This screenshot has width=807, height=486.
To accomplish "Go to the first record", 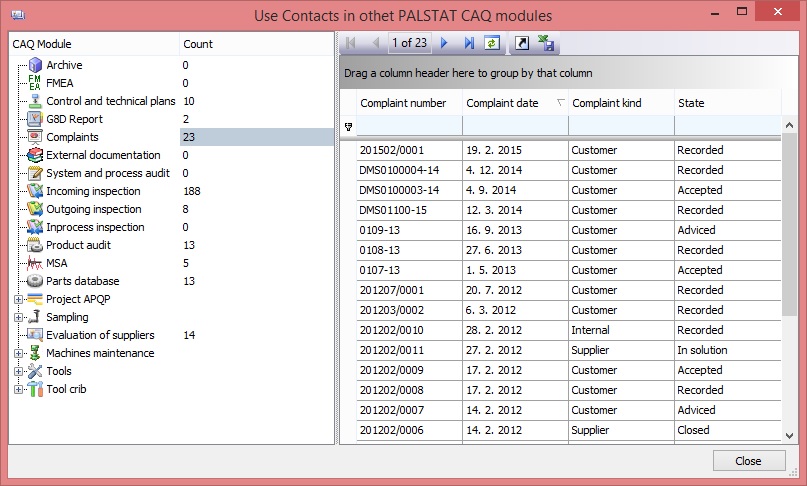I will [351, 43].
